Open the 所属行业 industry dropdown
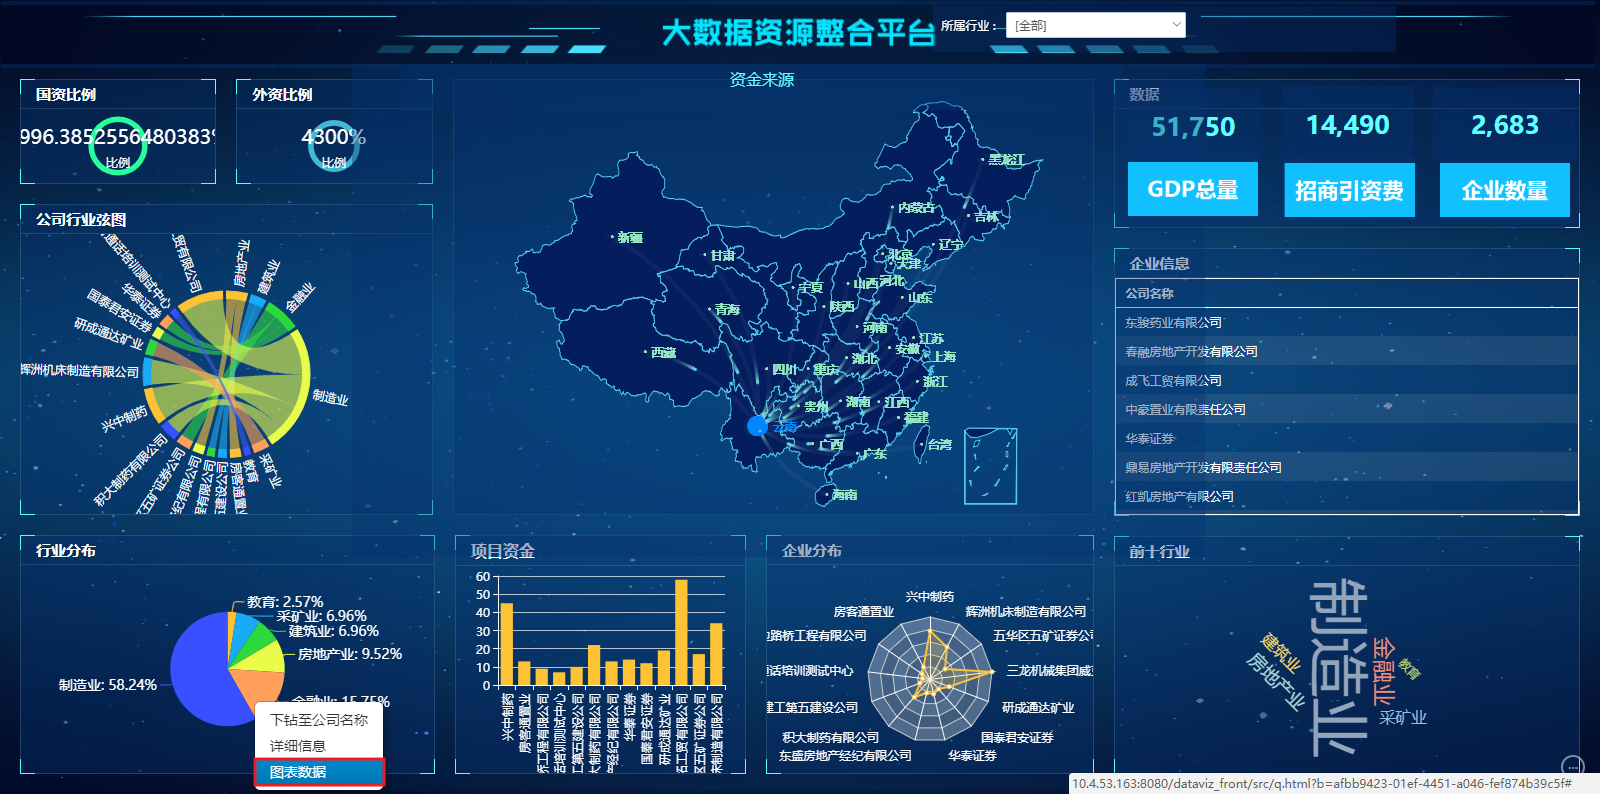Viewport: 1600px width, 794px height. [x=1095, y=26]
